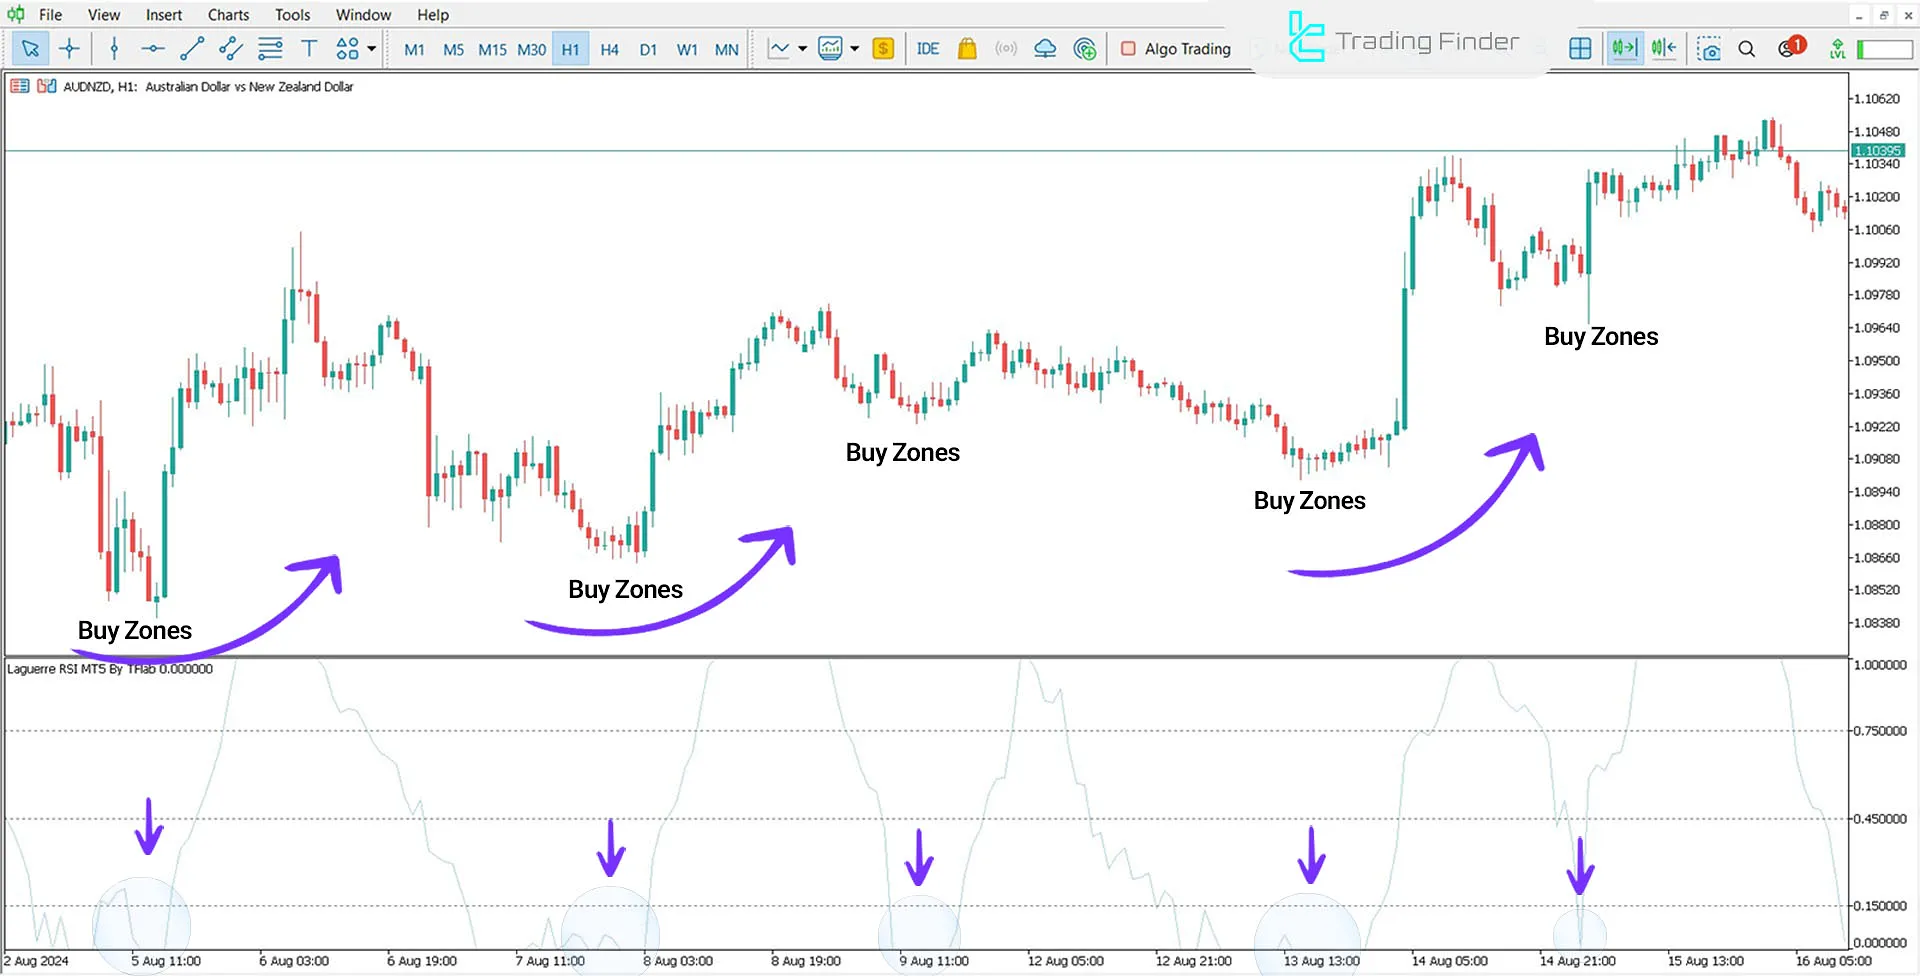Launch the MetaEditor via the IDE icon
Screen dimensions: 1920x976
pyautogui.click(x=928, y=48)
